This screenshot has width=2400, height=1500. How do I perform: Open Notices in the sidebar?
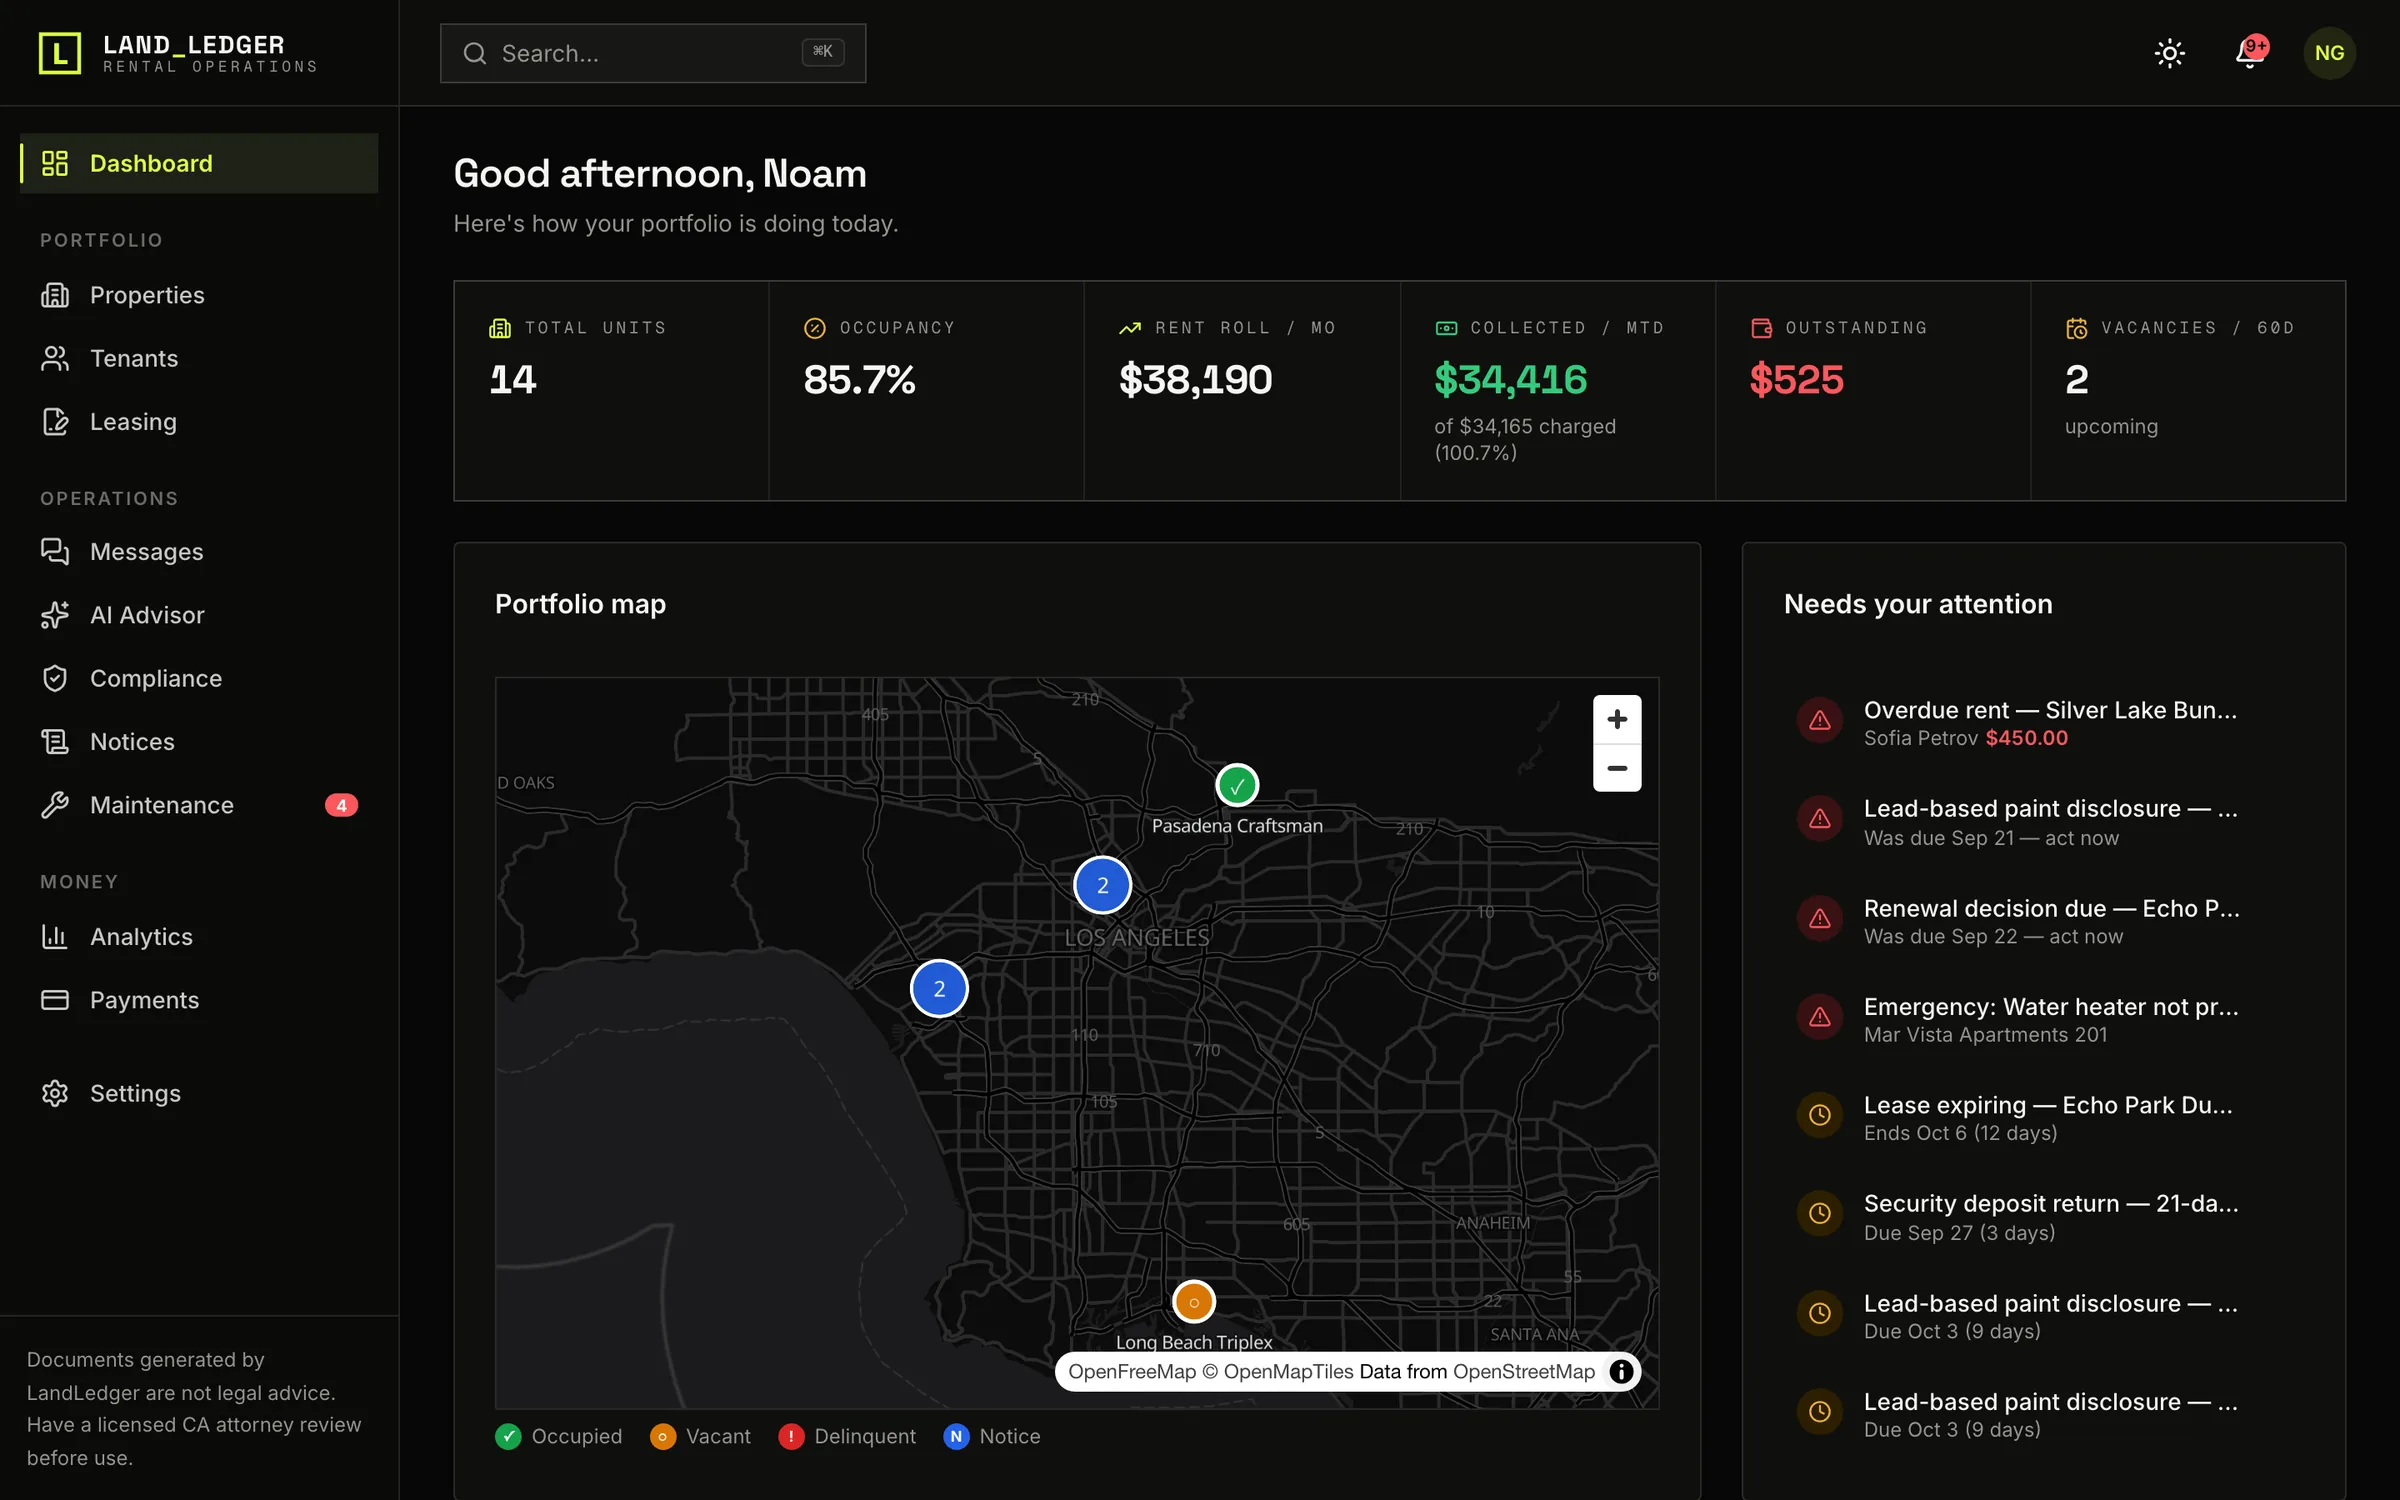pyautogui.click(x=199, y=741)
